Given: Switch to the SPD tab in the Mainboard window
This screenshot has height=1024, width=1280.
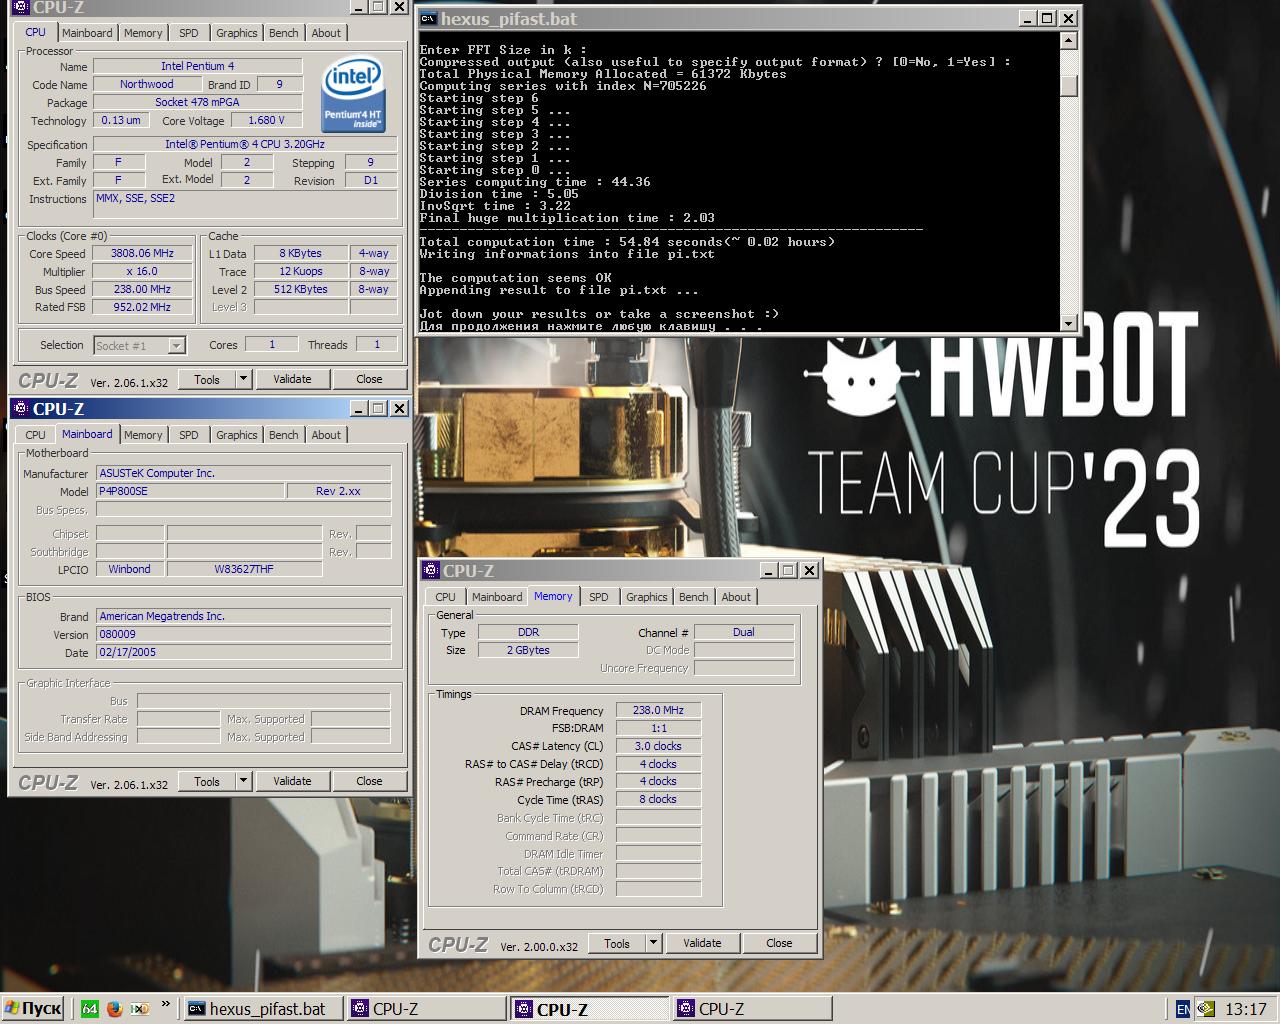Looking at the screenshot, I should coord(189,435).
